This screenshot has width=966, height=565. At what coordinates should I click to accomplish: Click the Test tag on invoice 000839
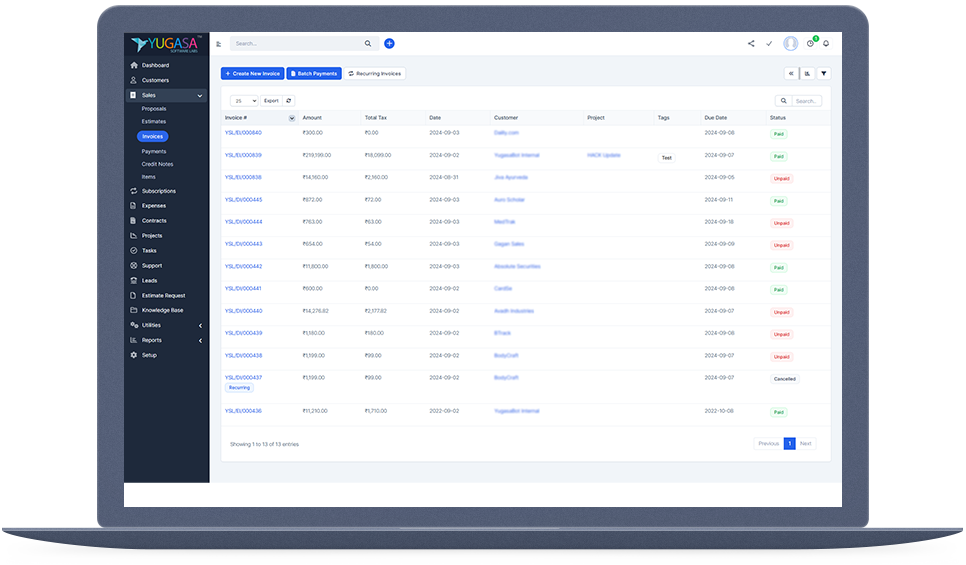(x=667, y=158)
